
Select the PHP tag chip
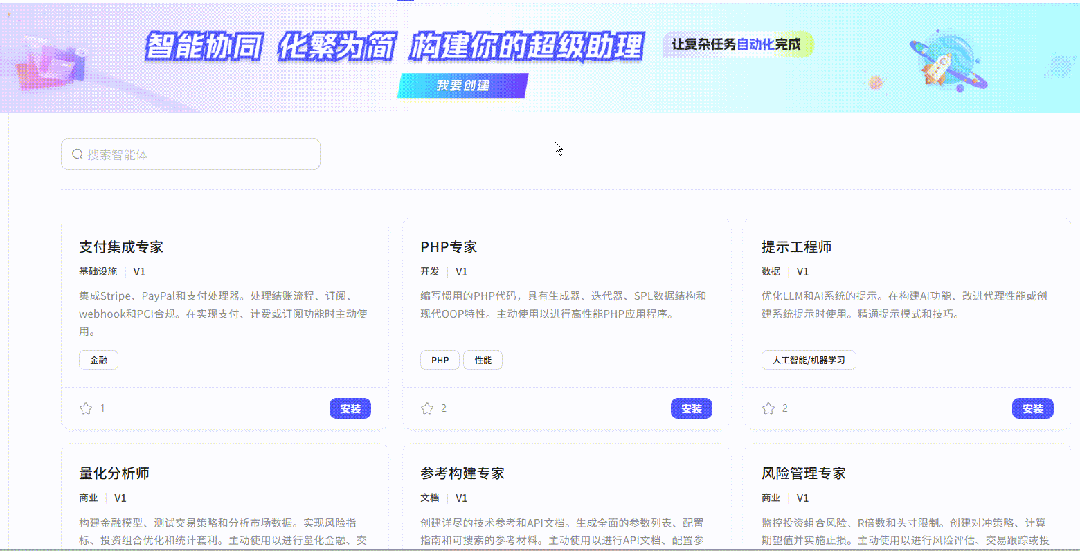(x=439, y=360)
